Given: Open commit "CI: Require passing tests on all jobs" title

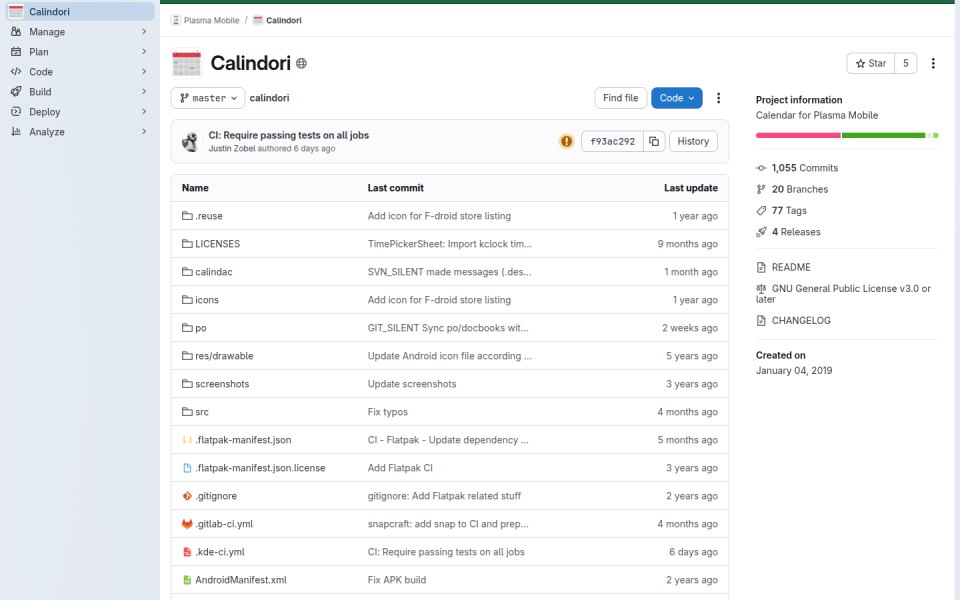Looking at the screenshot, I should click(288, 135).
